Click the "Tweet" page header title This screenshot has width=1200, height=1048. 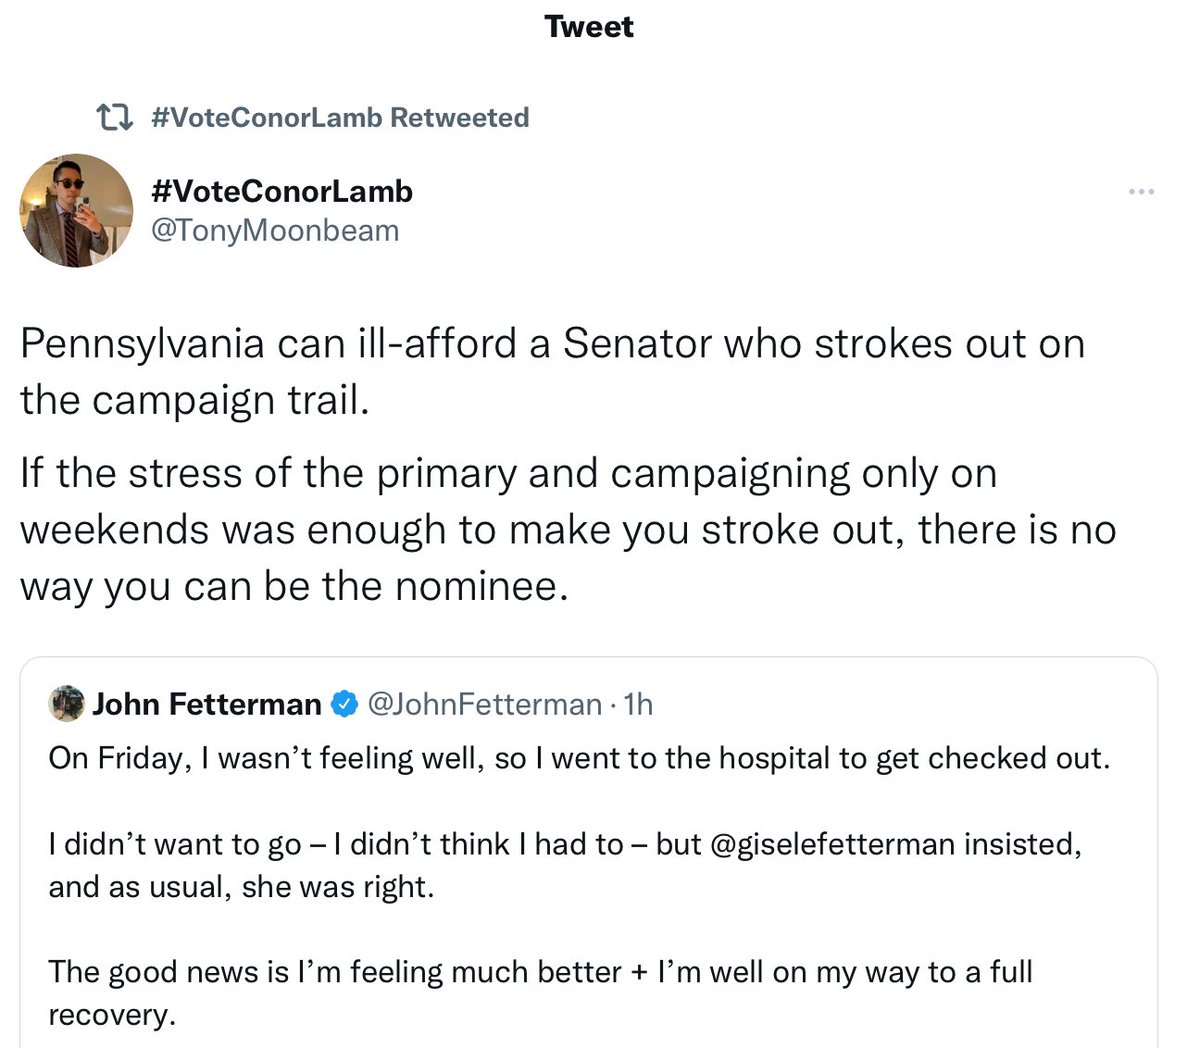pos(589,27)
